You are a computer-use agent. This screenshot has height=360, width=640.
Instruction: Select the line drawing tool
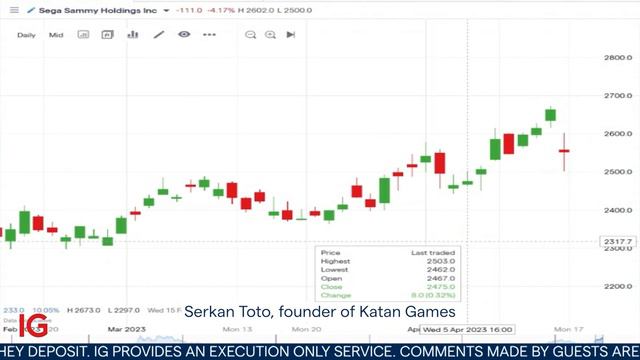tap(159, 35)
